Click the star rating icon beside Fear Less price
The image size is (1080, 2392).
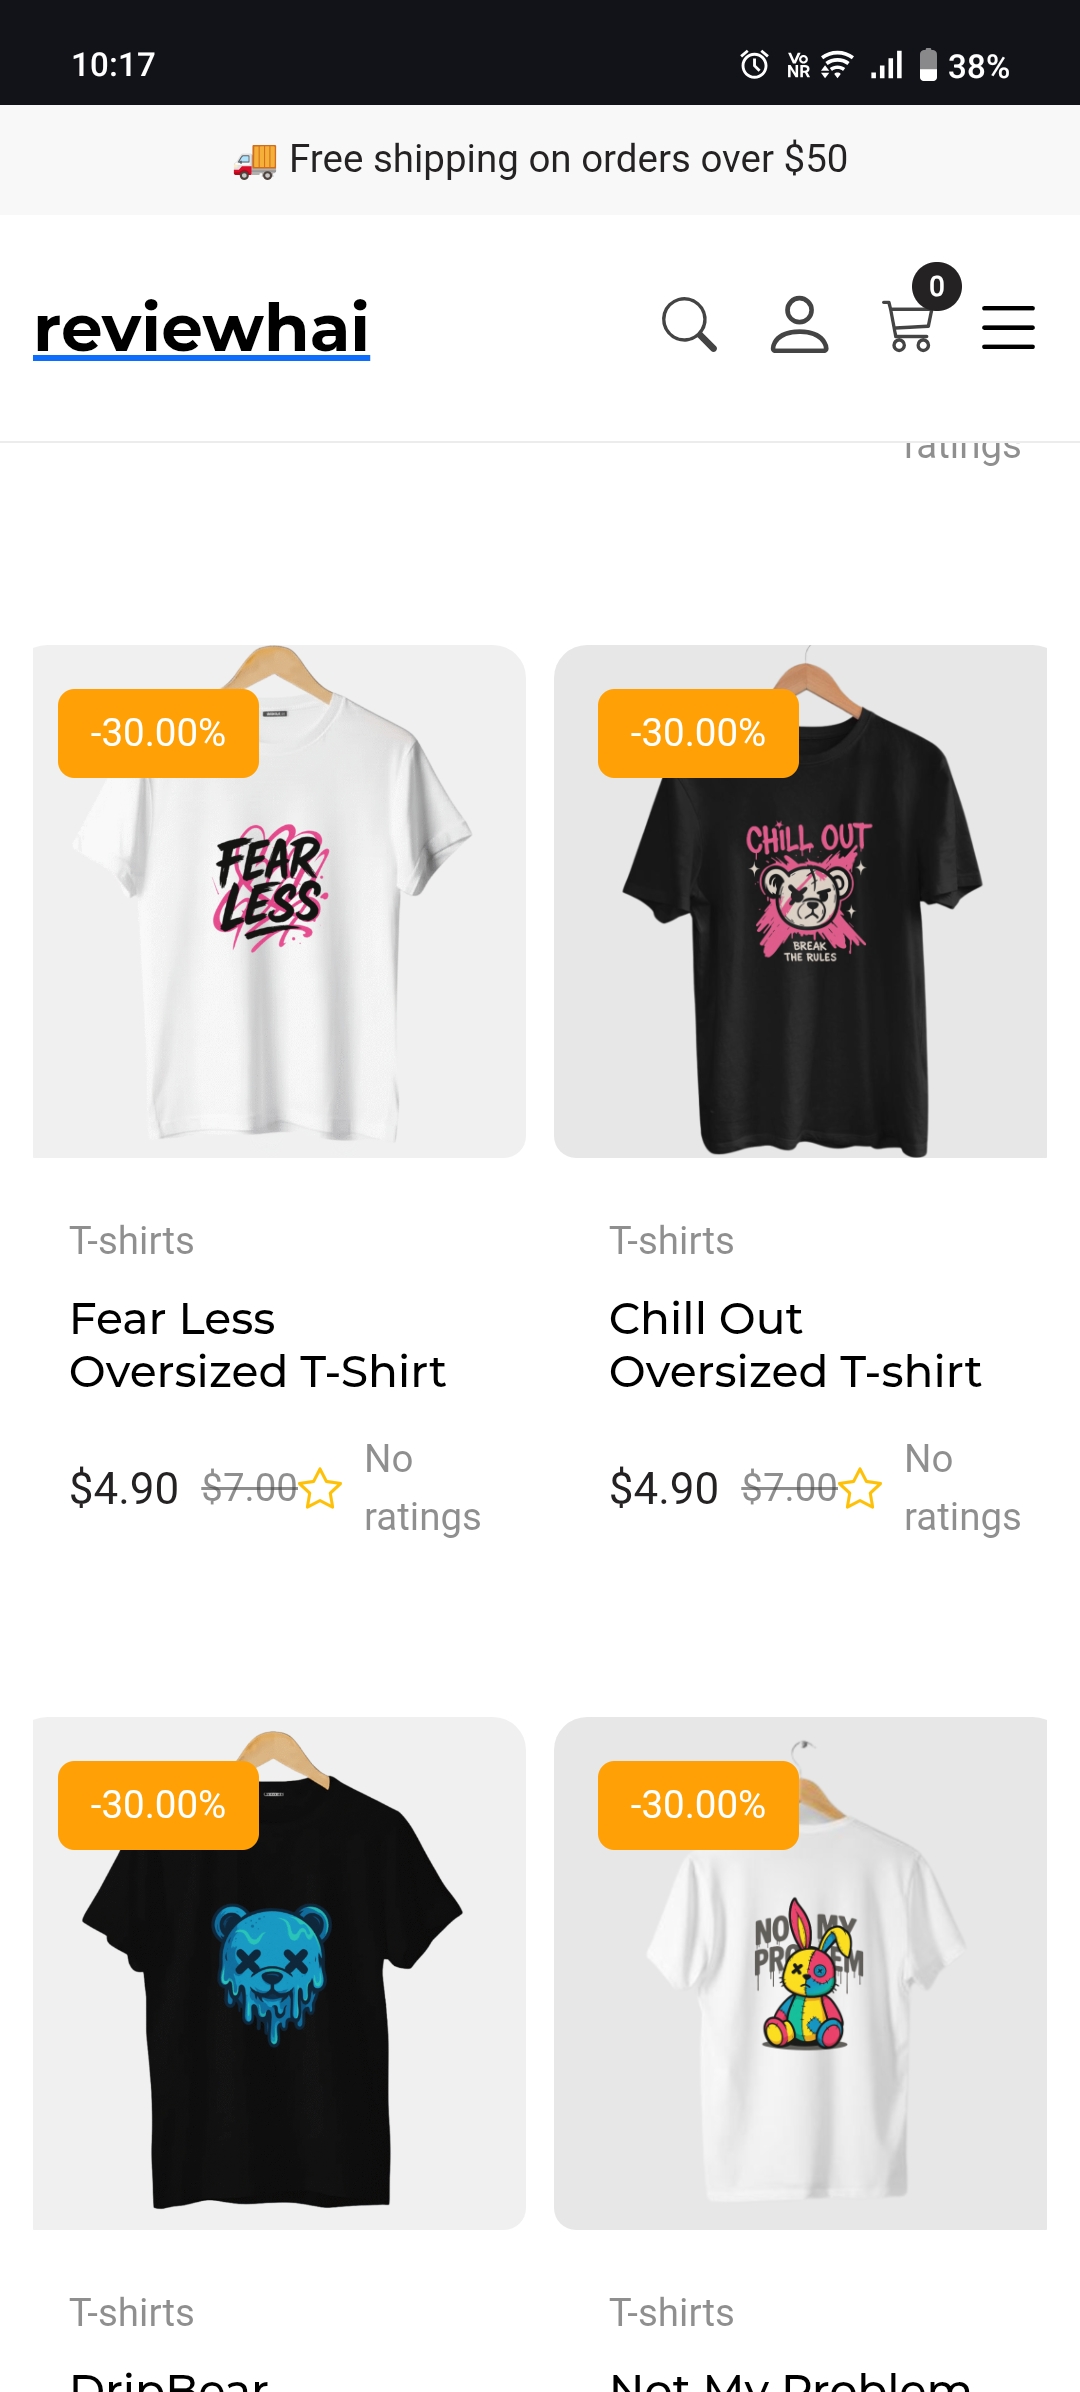click(x=318, y=1487)
